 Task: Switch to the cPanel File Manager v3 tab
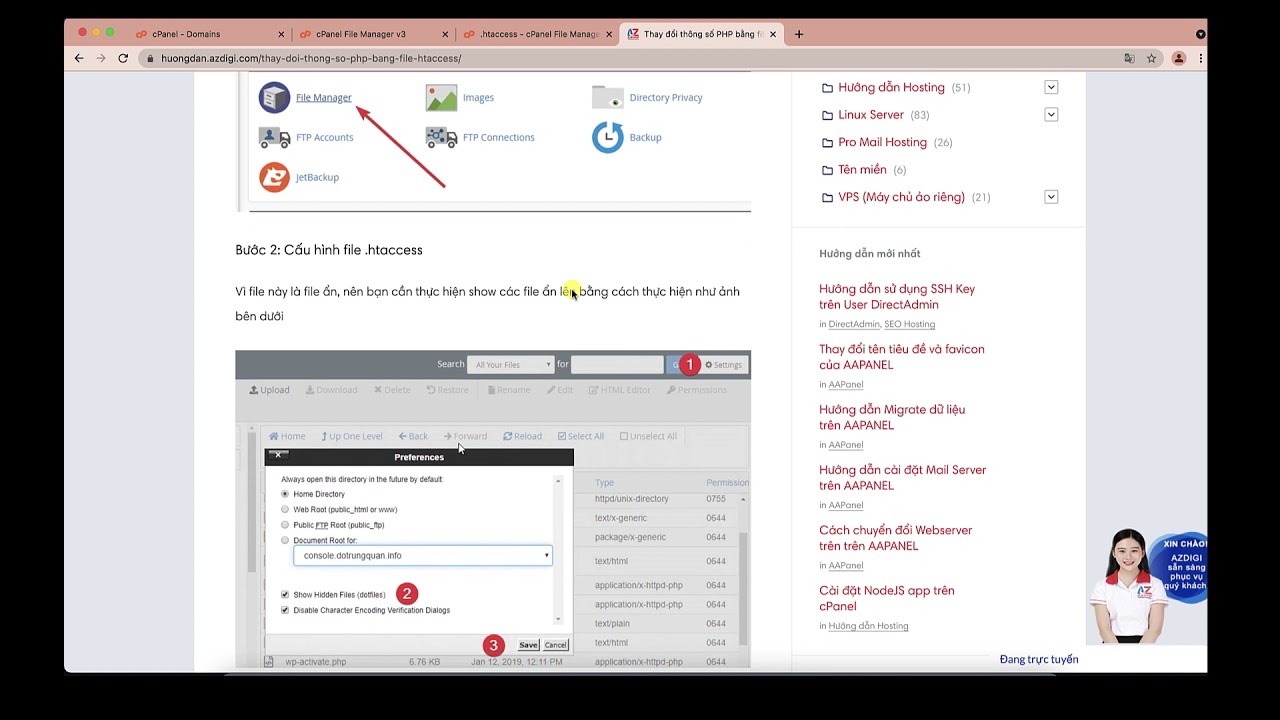(x=372, y=34)
